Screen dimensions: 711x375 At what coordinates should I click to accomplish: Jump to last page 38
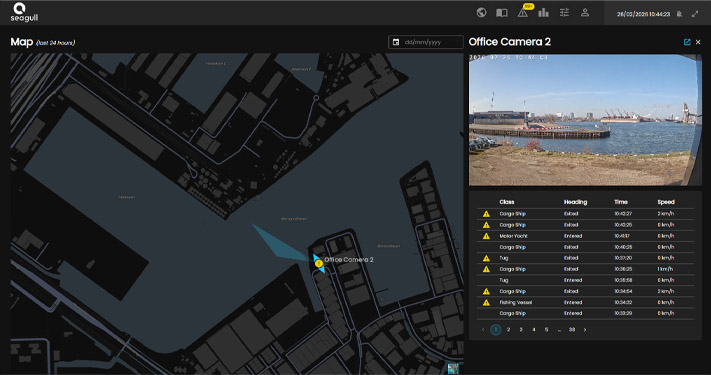click(x=572, y=330)
